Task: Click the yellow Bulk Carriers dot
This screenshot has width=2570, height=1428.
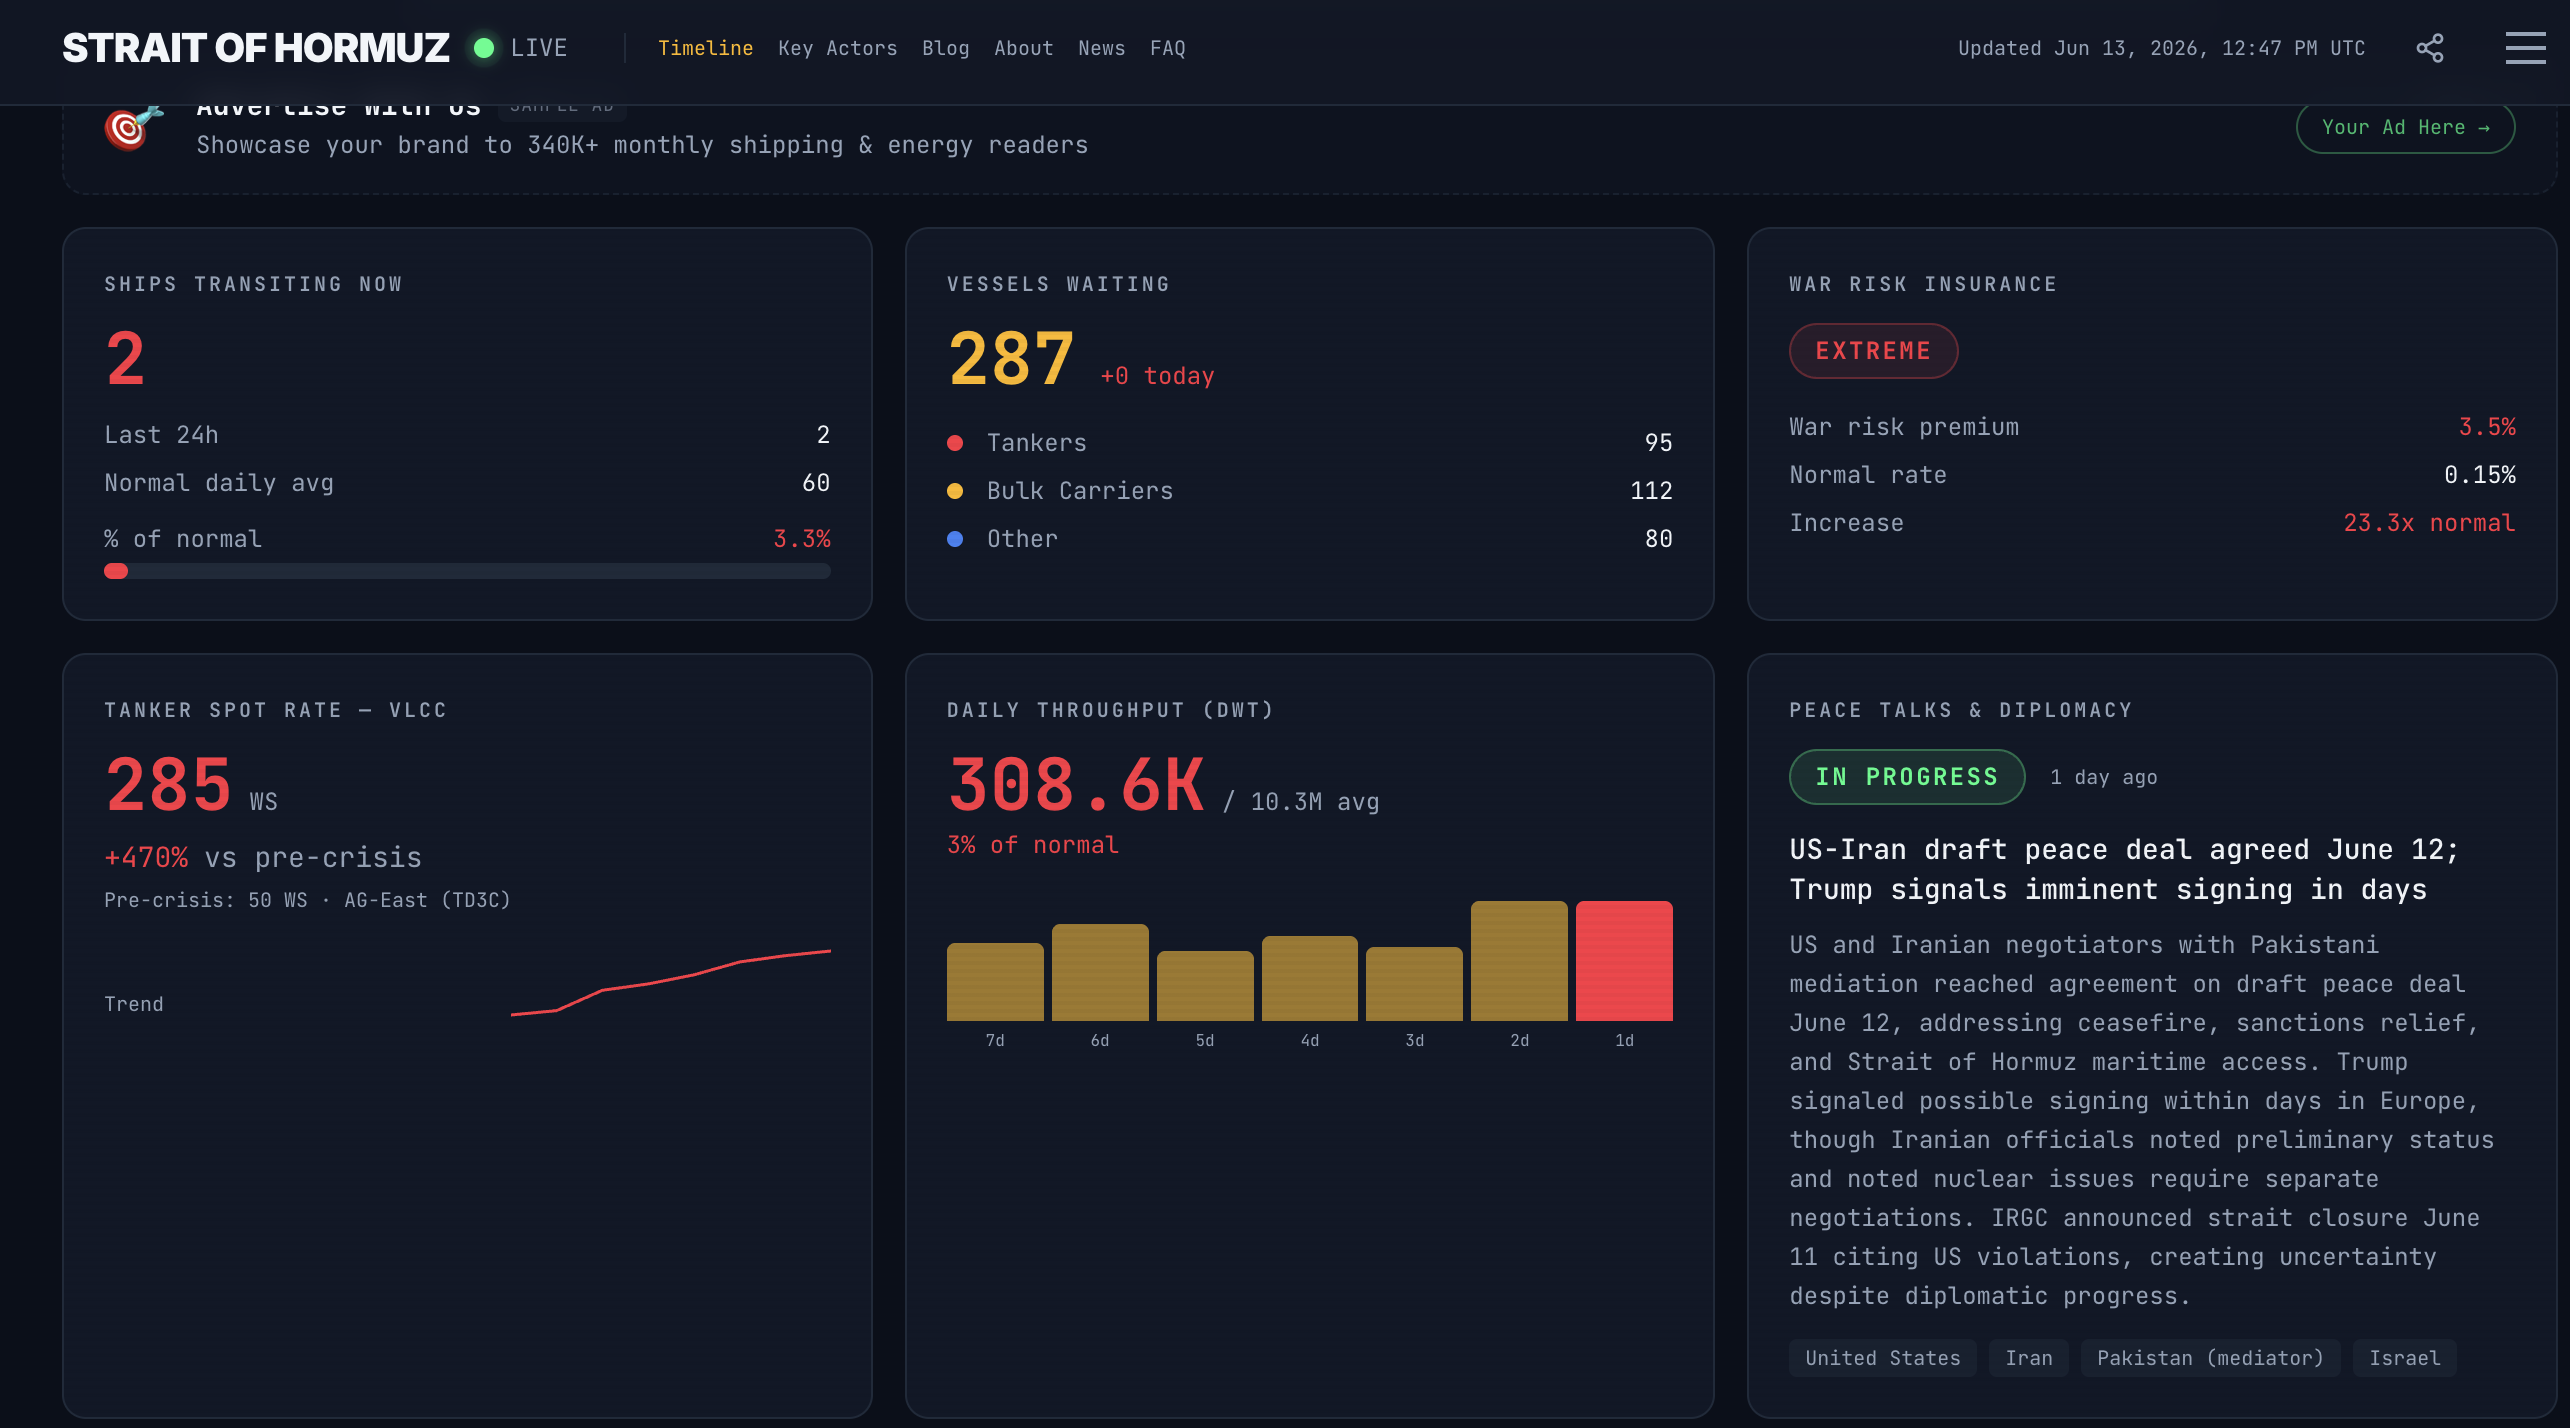Action: click(x=955, y=491)
